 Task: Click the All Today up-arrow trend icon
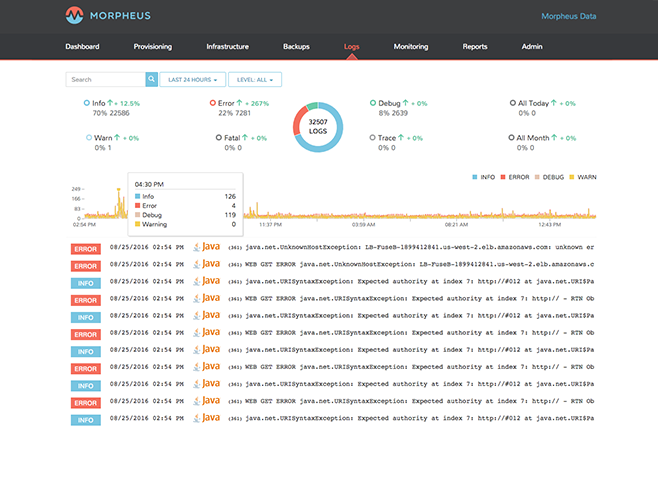tap(554, 103)
